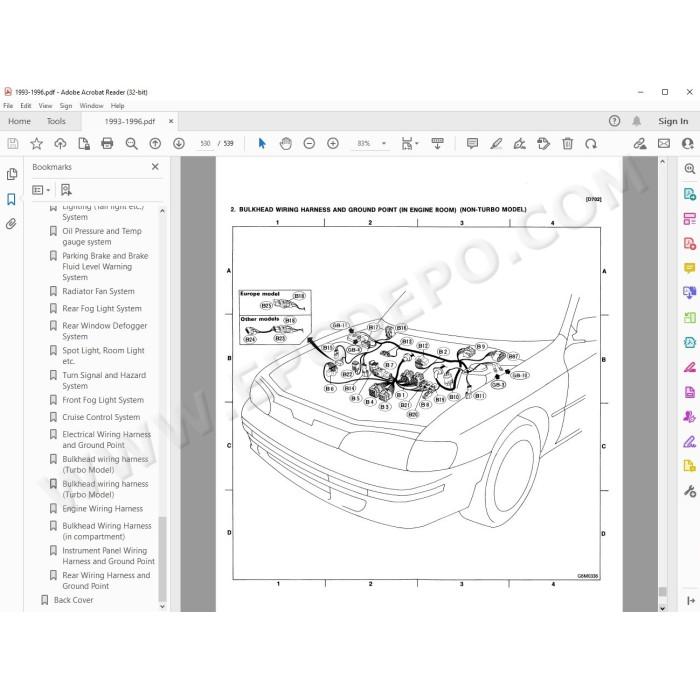700x700 pixels.
Task: Click the Sign In button
Action: tap(673, 121)
